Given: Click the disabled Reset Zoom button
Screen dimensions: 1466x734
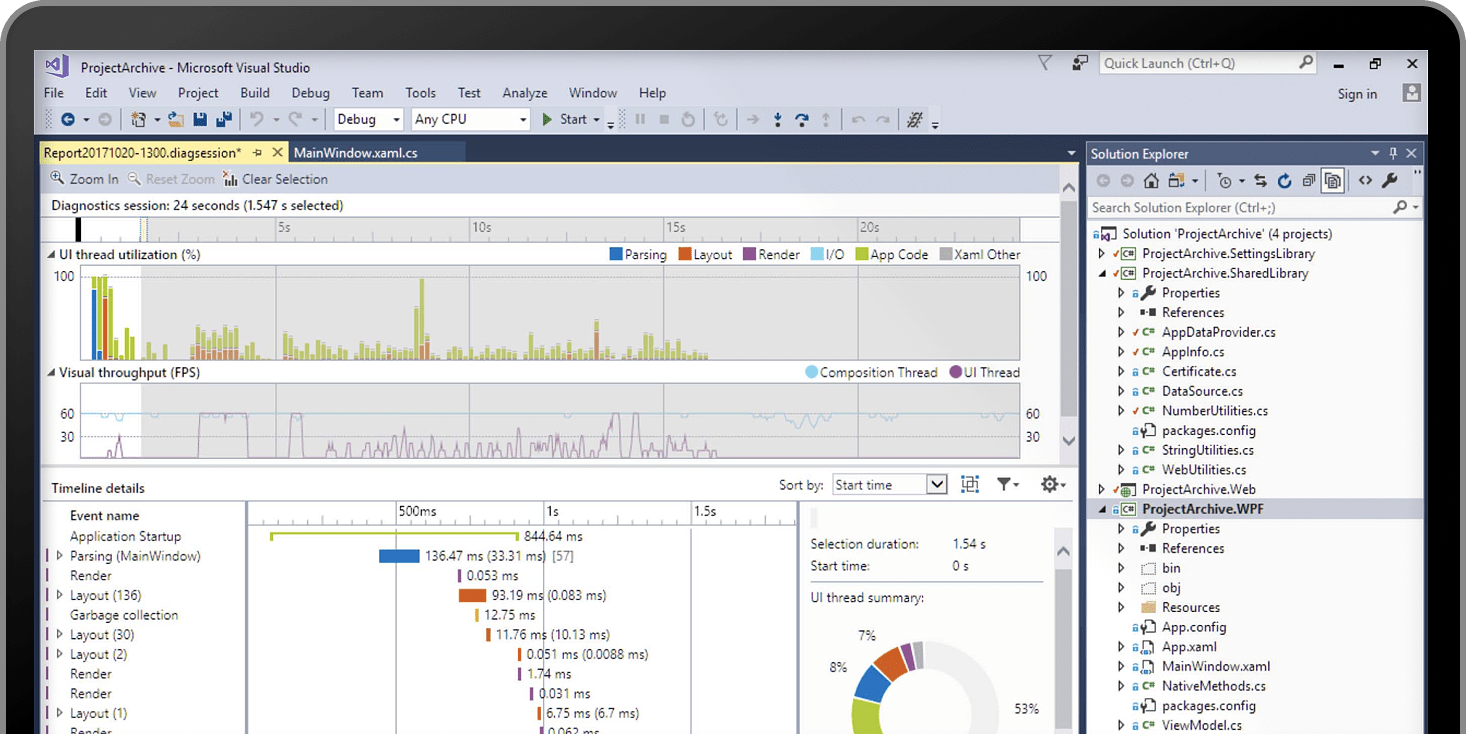Looking at the screenshot, I should pyautogui.click(x=171, y=179).
